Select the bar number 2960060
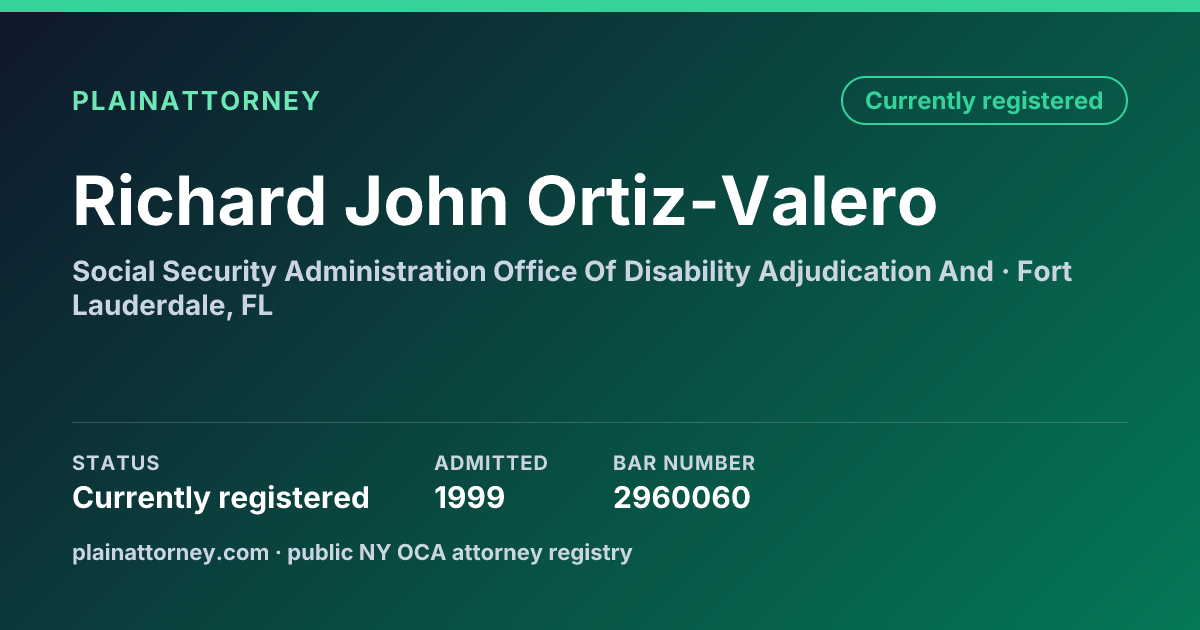The image size is (1200, 630). [x=682, y=497]
